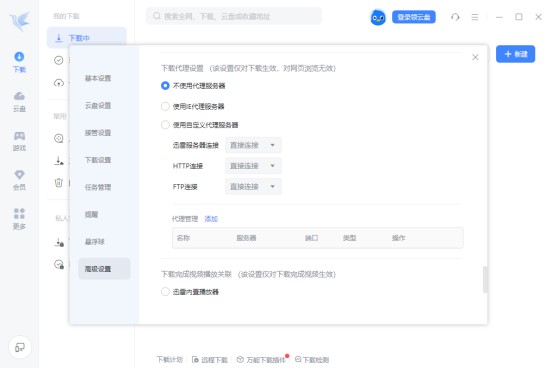557x368 pixels.
Task: Click the 操作 column header
Action: pyautogui.click(x=399, y=238)
